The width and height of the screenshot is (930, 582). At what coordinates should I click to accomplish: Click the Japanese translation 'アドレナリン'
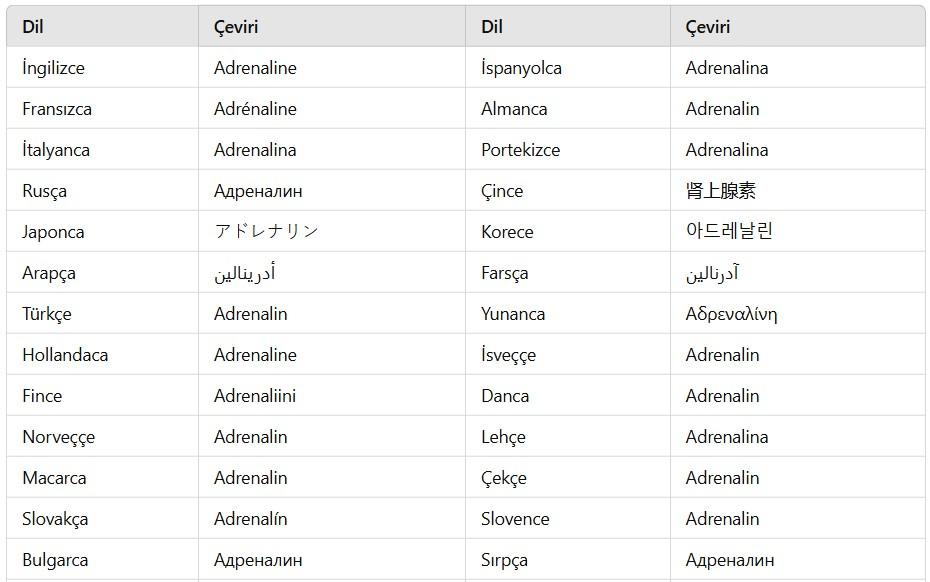[266, 232]
